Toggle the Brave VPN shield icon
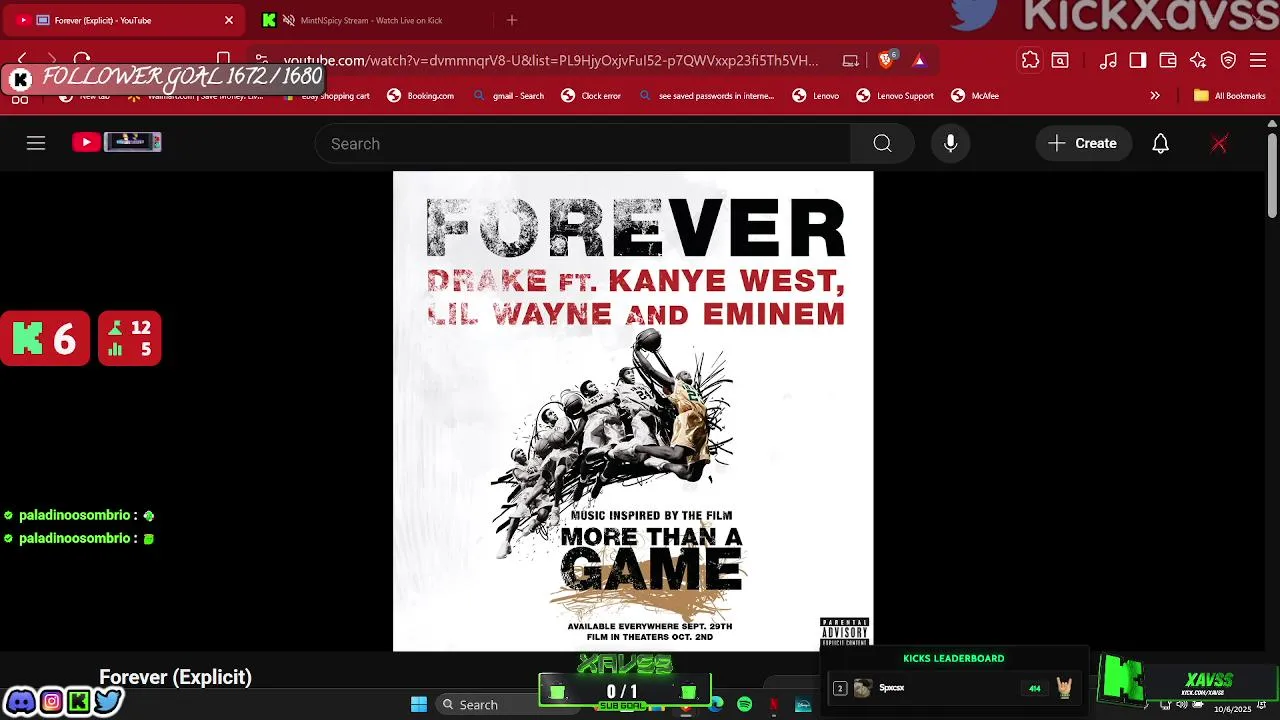The width and height of the screenshot is (1280, 720). tap(1228, 61)
